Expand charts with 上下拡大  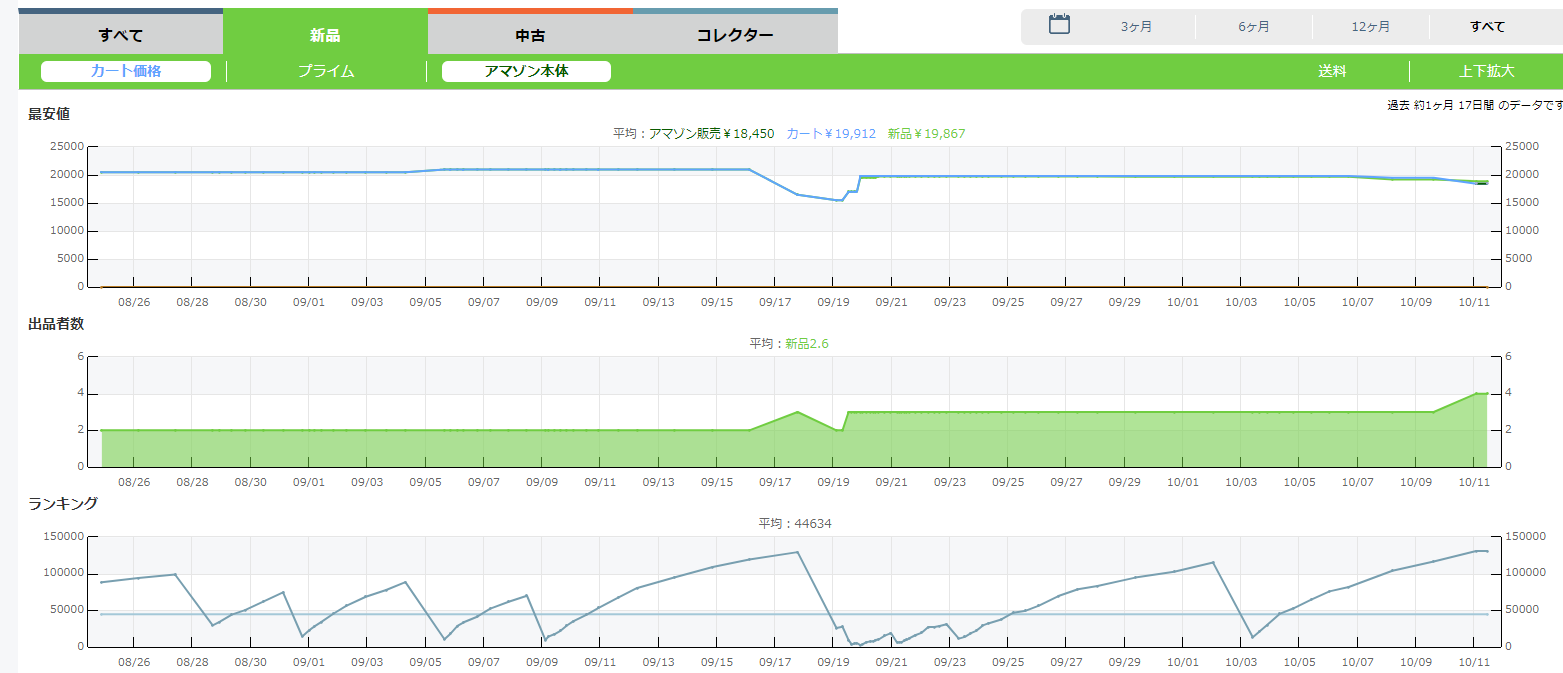pos(1486,71)
